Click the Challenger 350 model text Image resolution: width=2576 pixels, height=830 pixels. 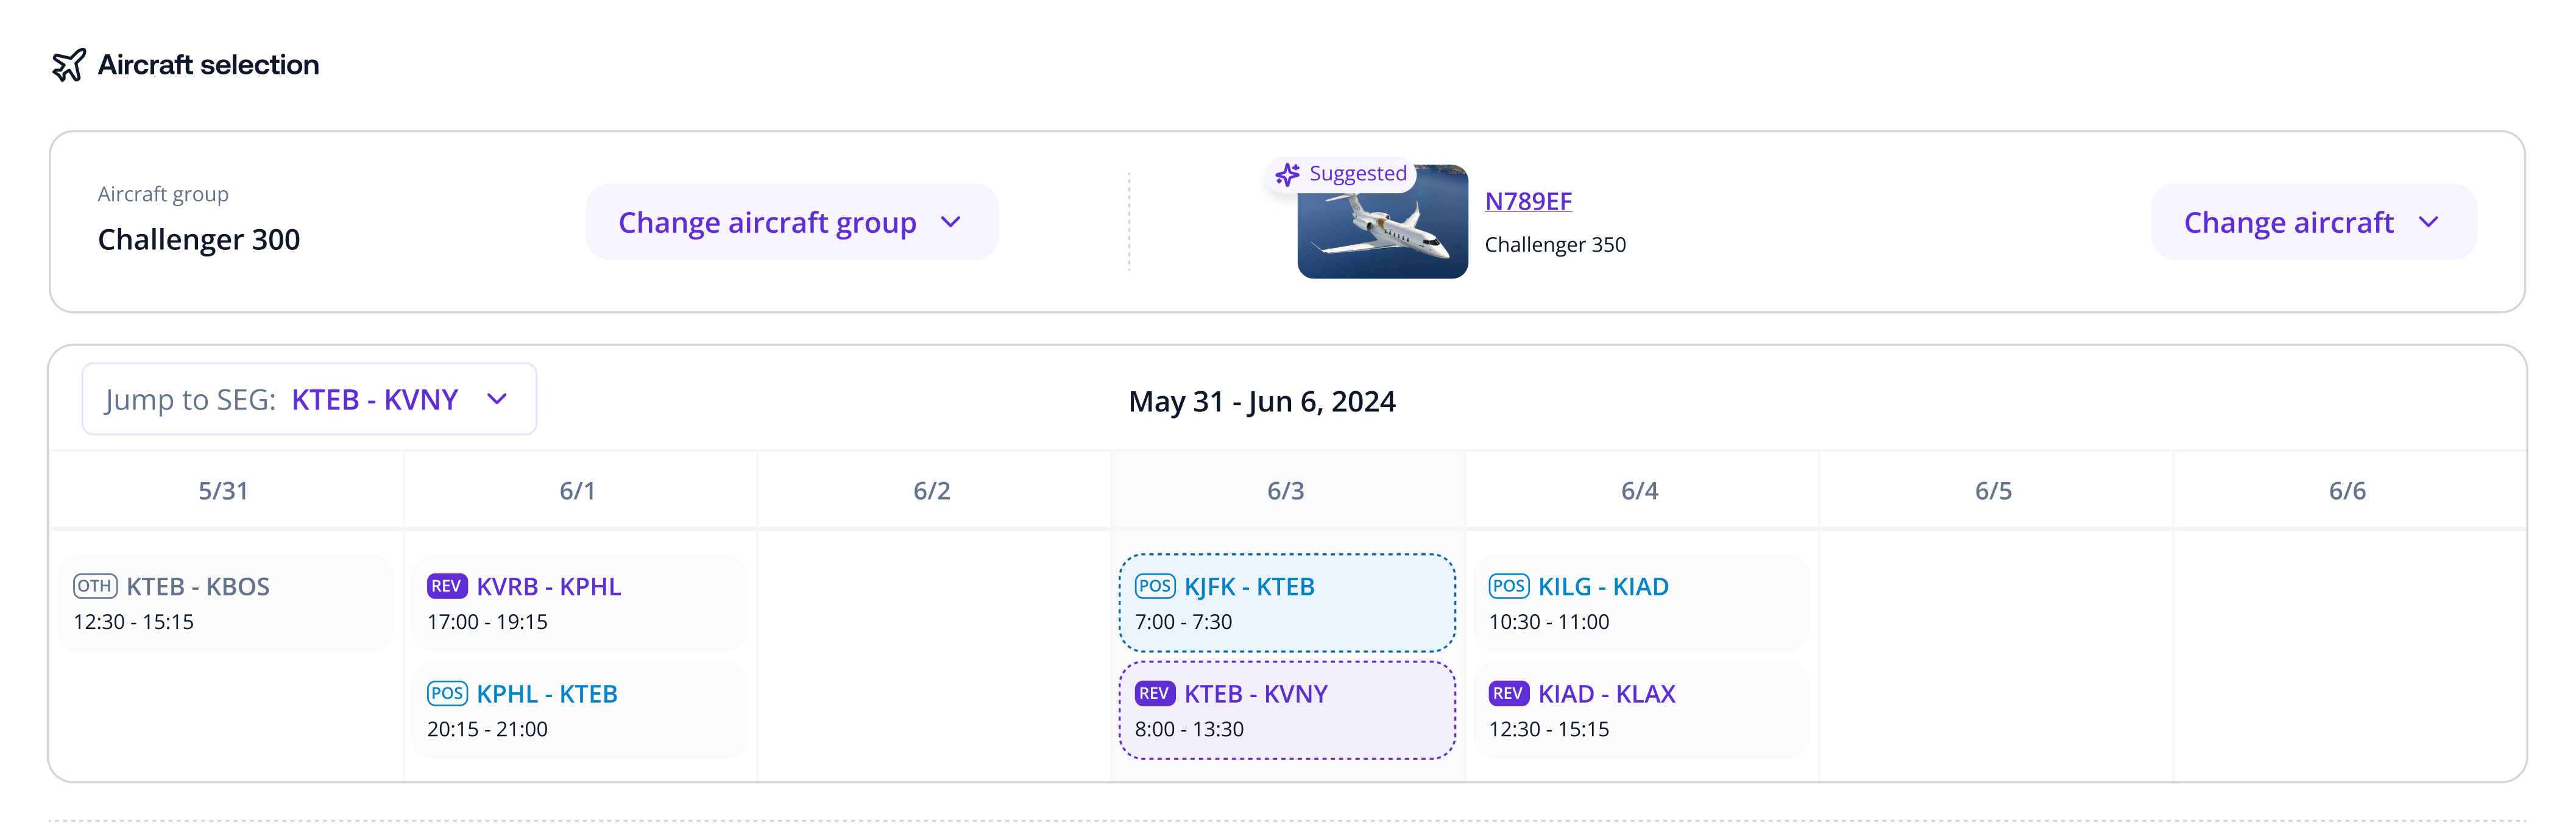(x=1555, y=245)
